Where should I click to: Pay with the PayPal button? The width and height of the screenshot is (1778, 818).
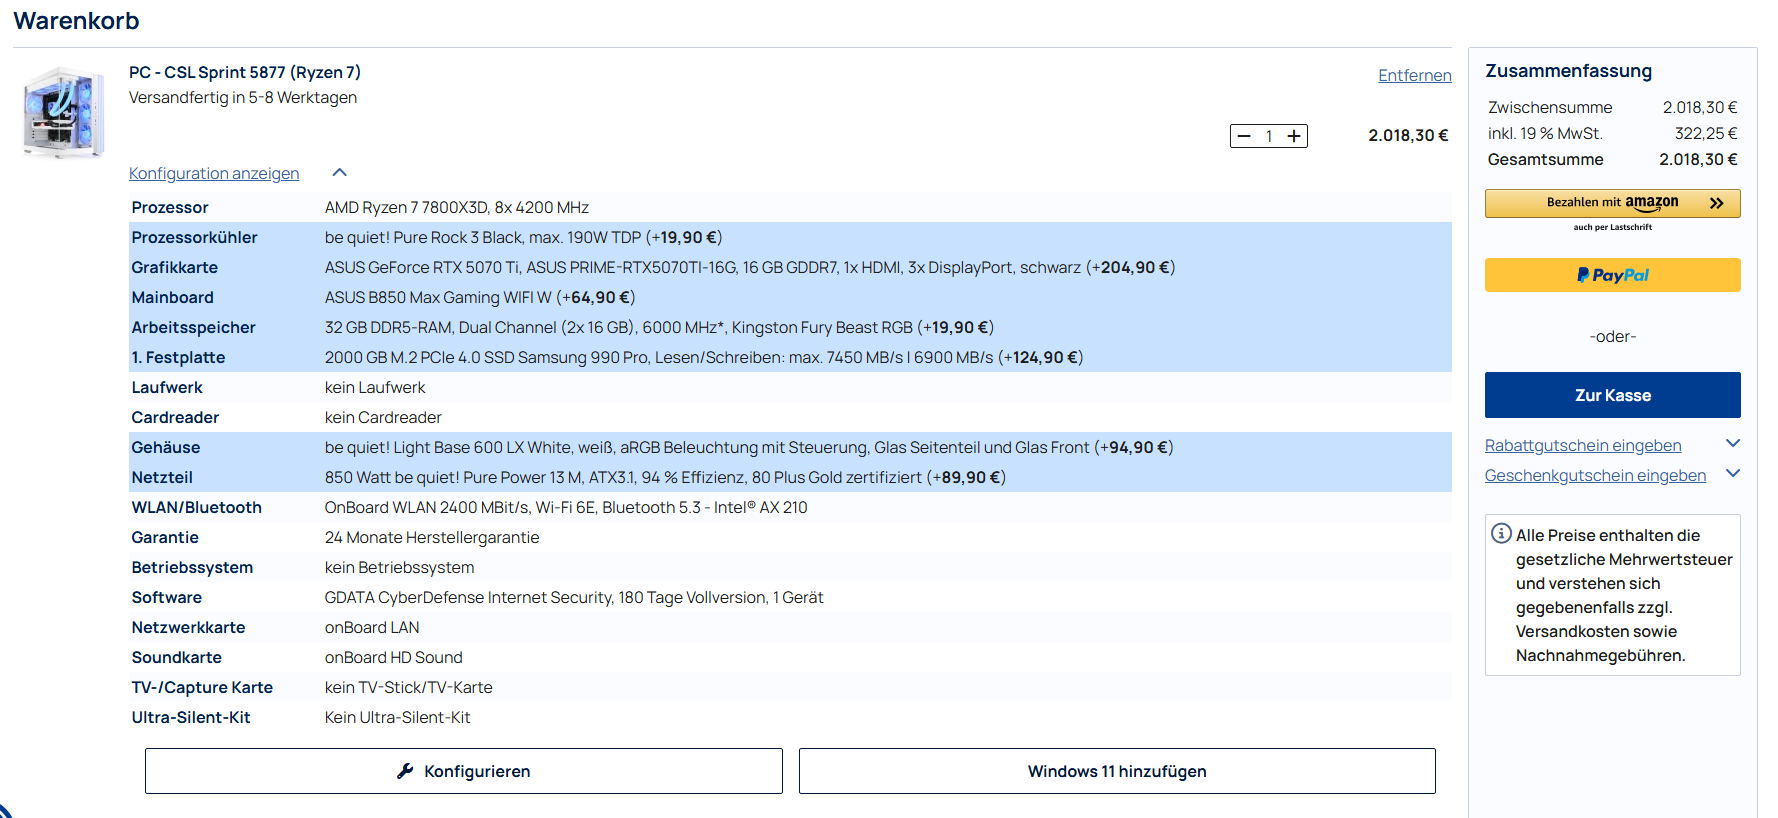(1612, 275)
